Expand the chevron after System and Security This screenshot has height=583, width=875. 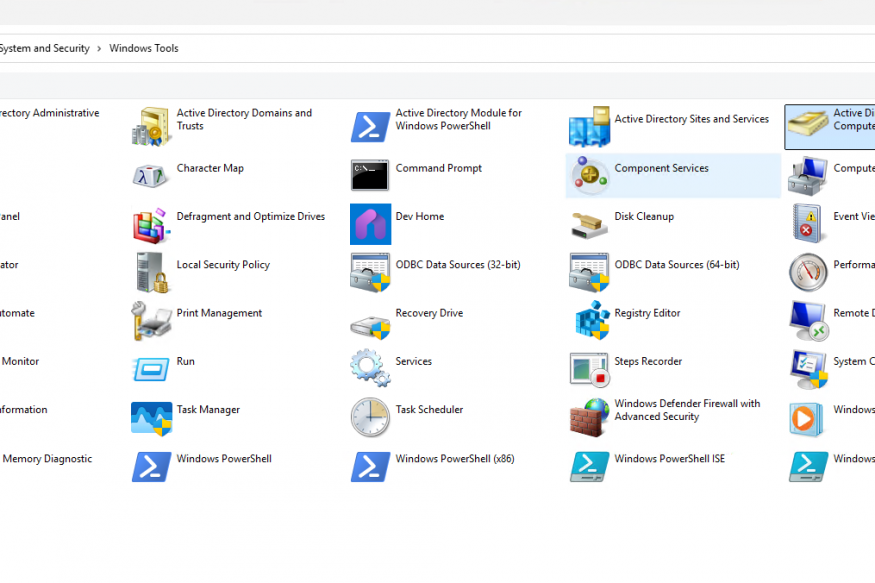[99, 48]
